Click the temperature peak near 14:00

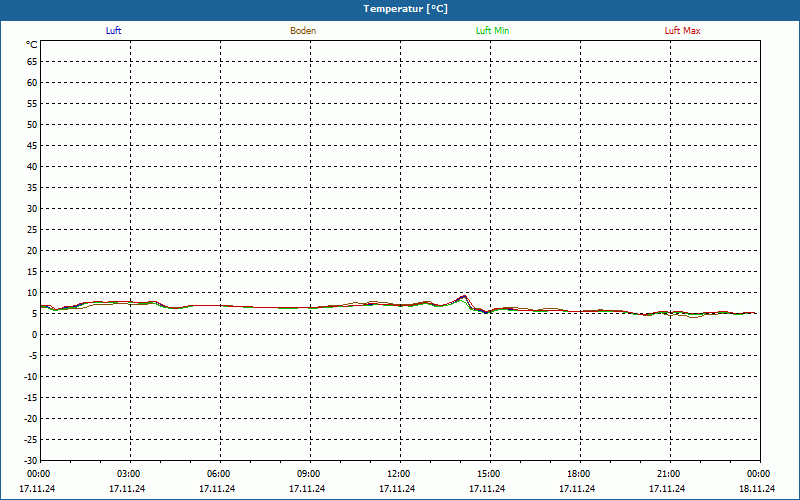coord(463,296)
